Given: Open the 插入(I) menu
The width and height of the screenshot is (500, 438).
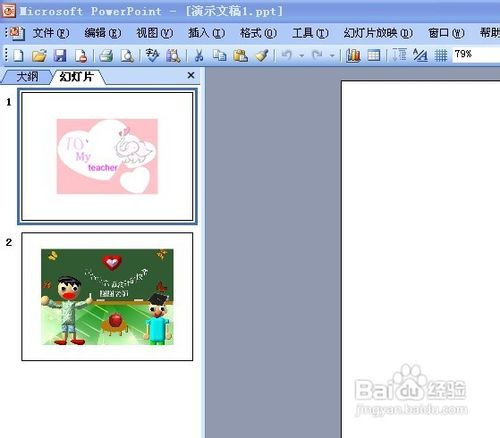Looking at the screenshot, I should click(x=207, y=33).
